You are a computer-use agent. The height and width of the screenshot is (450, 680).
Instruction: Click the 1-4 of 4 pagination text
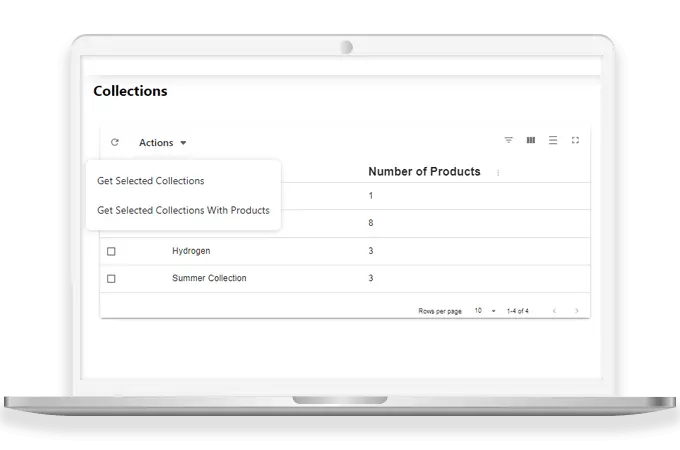(518, 311)
